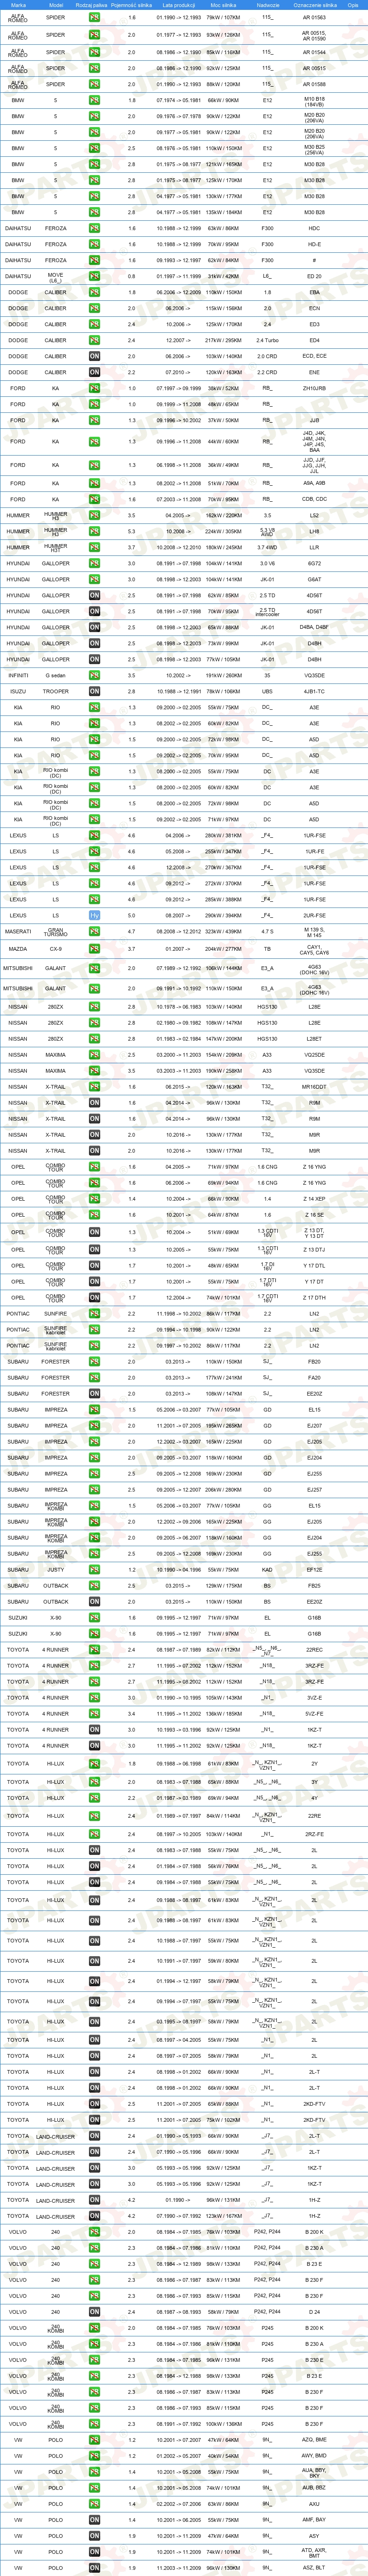Click the fuel icon in the Infiniti G sedan row
Viewport: 368px width, 2576px height.
coord(94,676)
